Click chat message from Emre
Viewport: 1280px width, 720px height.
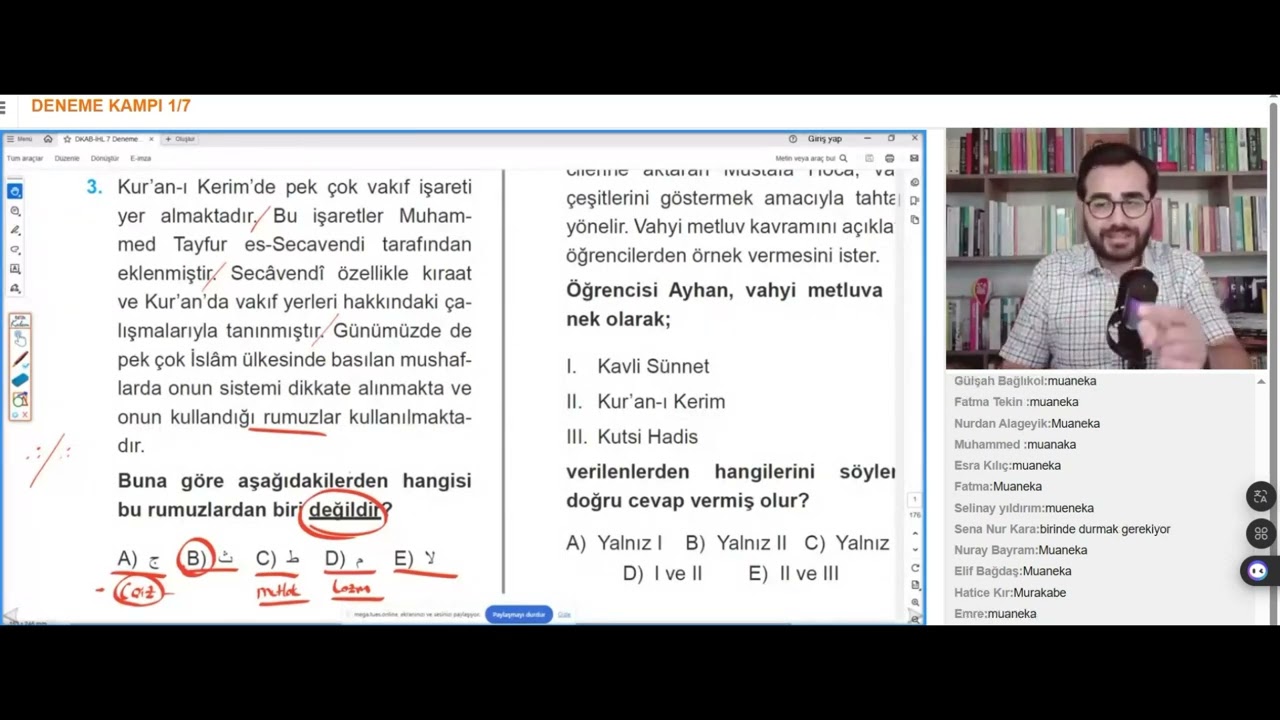pyautogui.click(x=995, y=613)
